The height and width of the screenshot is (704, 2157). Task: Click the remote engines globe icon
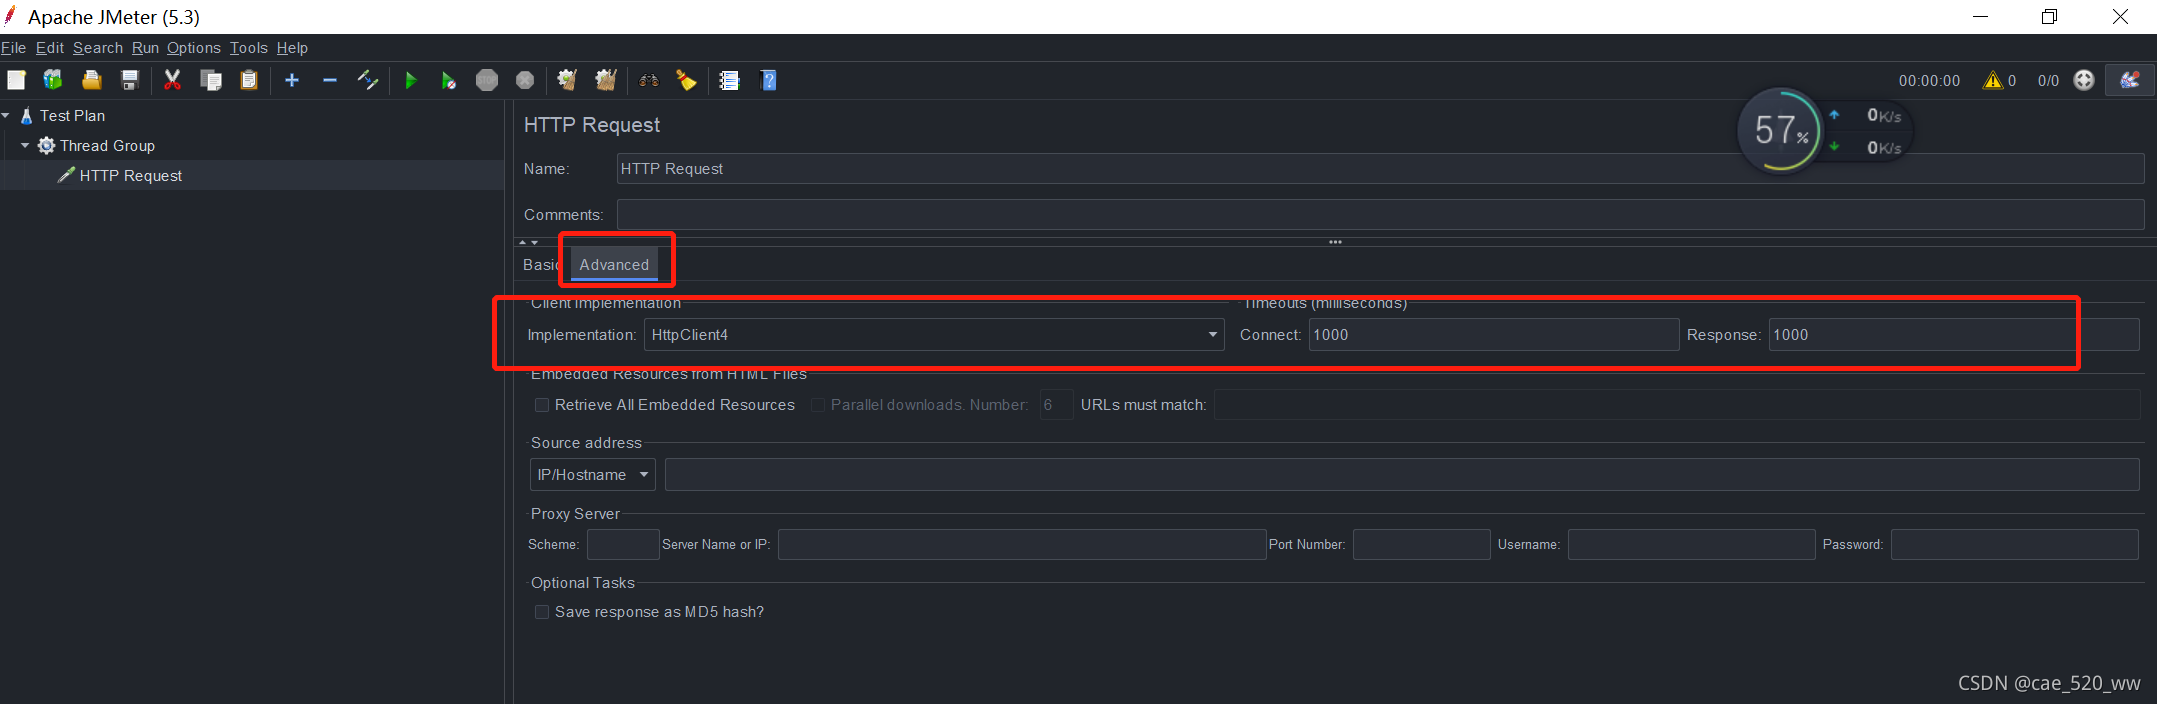click(x=2084, y=80)
